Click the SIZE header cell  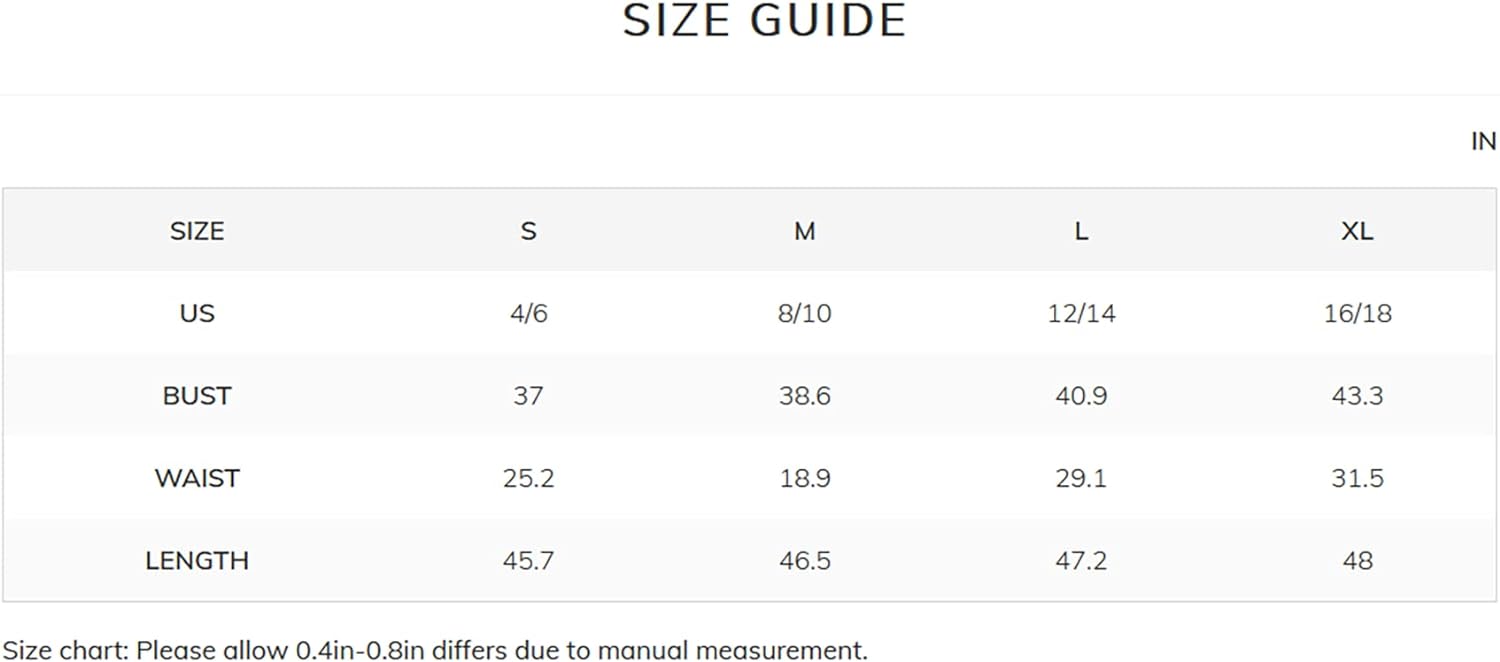[197, 231]
